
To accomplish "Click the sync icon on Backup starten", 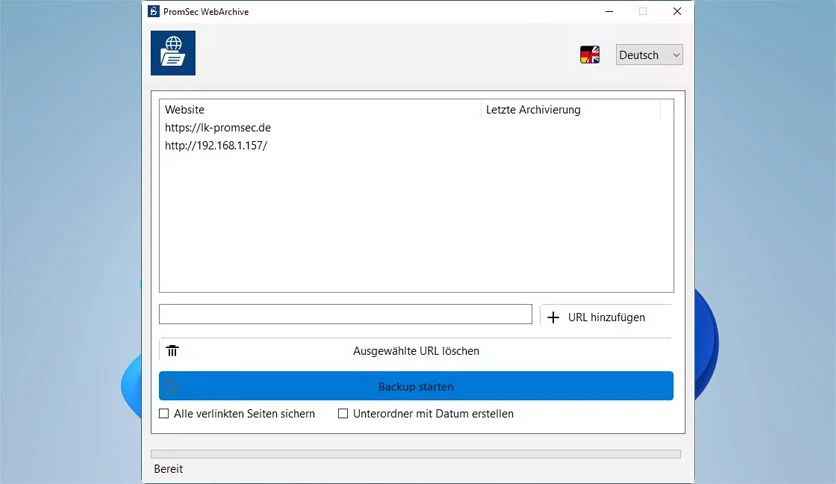I will click(172, 386).
